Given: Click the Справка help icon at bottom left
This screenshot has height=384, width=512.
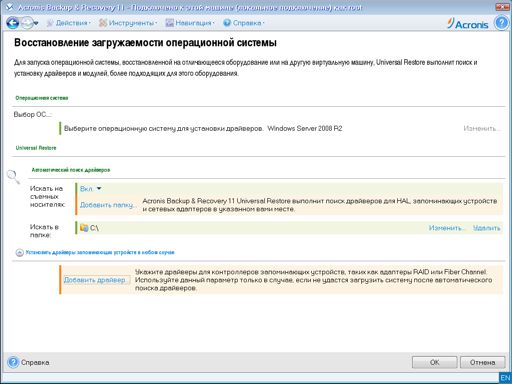Looking at the screenshot, I should point(13,362).
